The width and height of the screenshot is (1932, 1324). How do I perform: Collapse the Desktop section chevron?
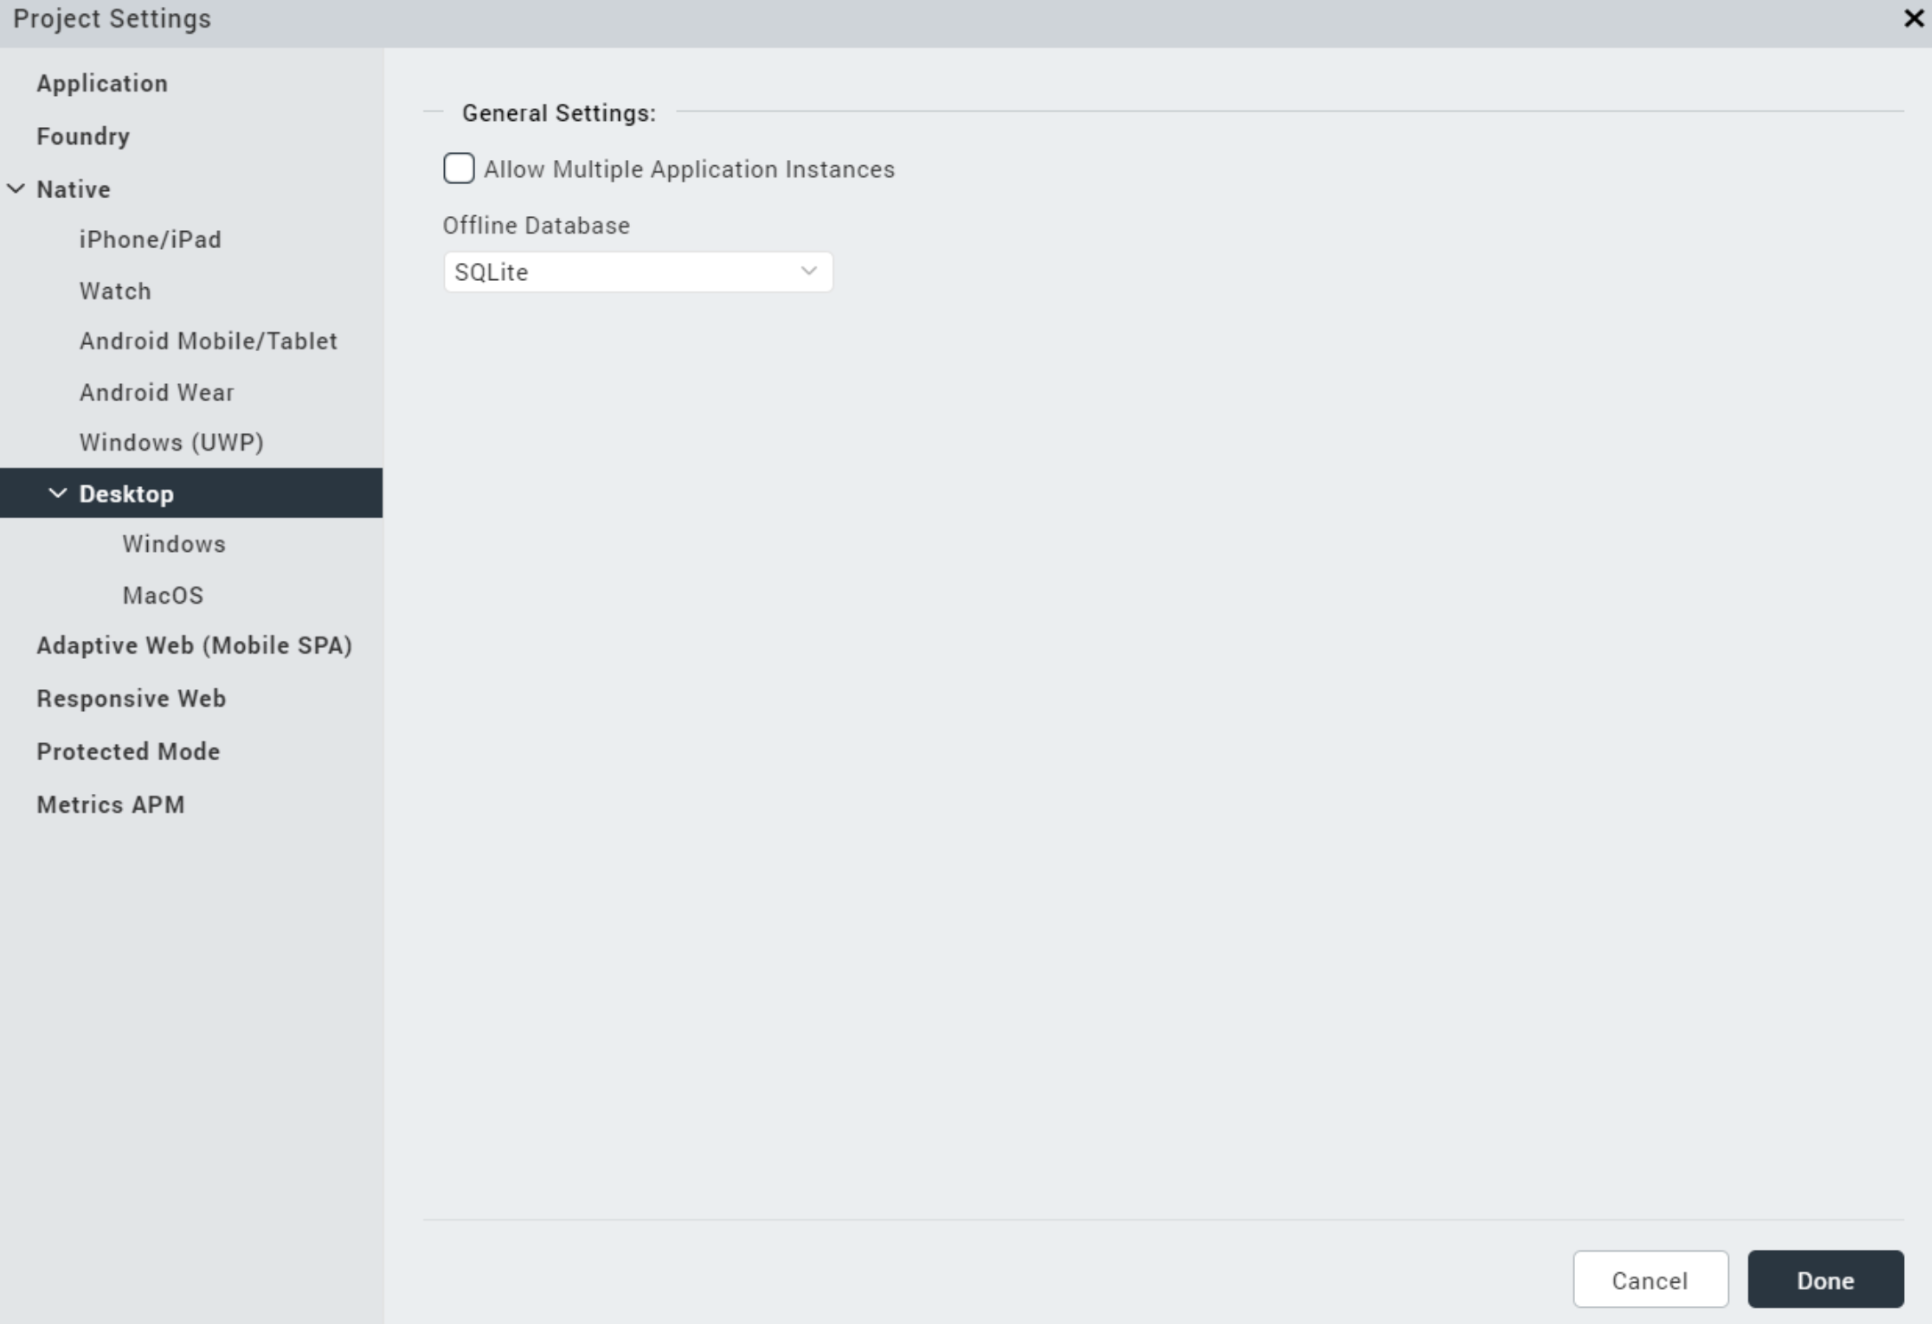[x=58, y=494]
